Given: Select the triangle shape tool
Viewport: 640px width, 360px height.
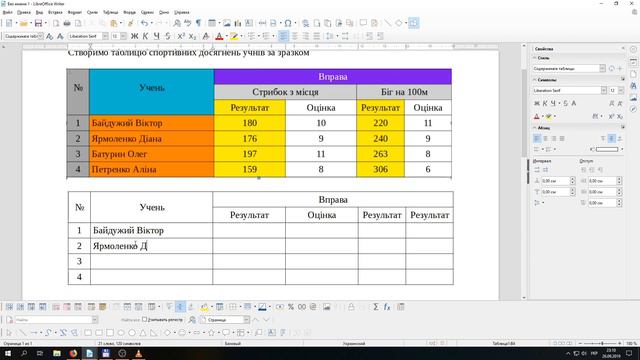Looking at the screenshot, I should [x=143, y=333].
